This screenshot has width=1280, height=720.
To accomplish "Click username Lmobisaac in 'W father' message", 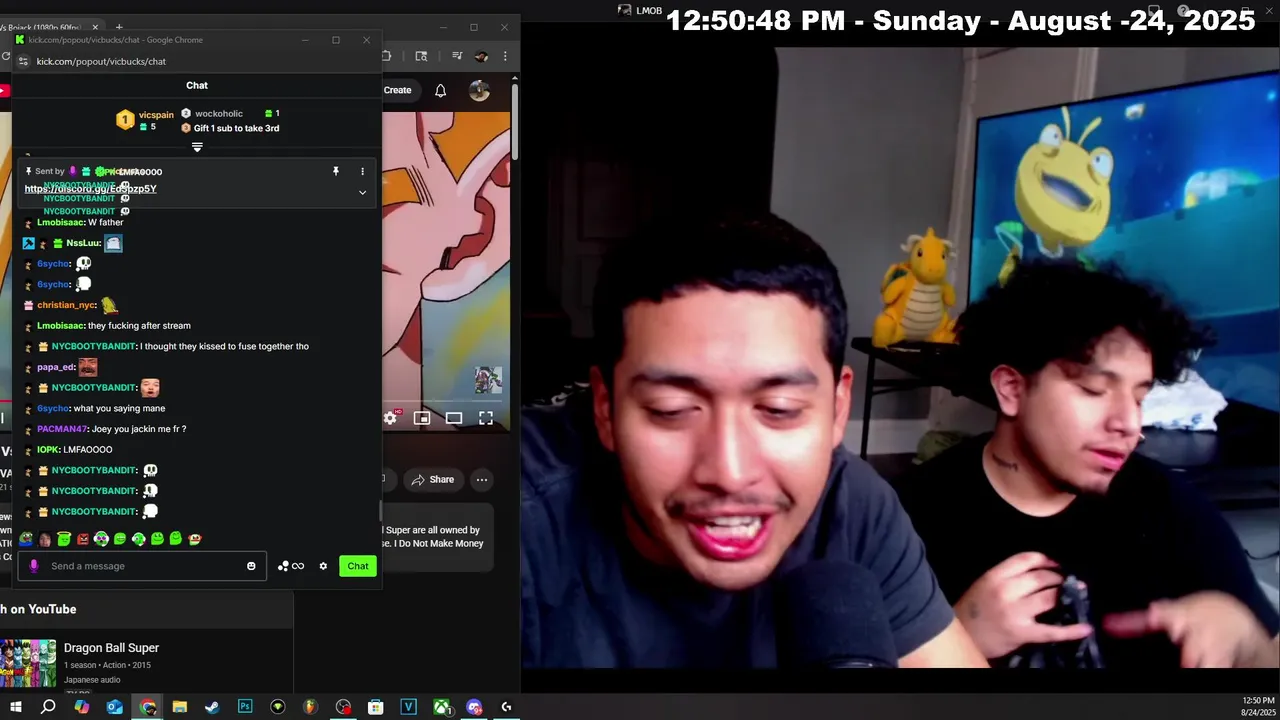I will [60, 222].
